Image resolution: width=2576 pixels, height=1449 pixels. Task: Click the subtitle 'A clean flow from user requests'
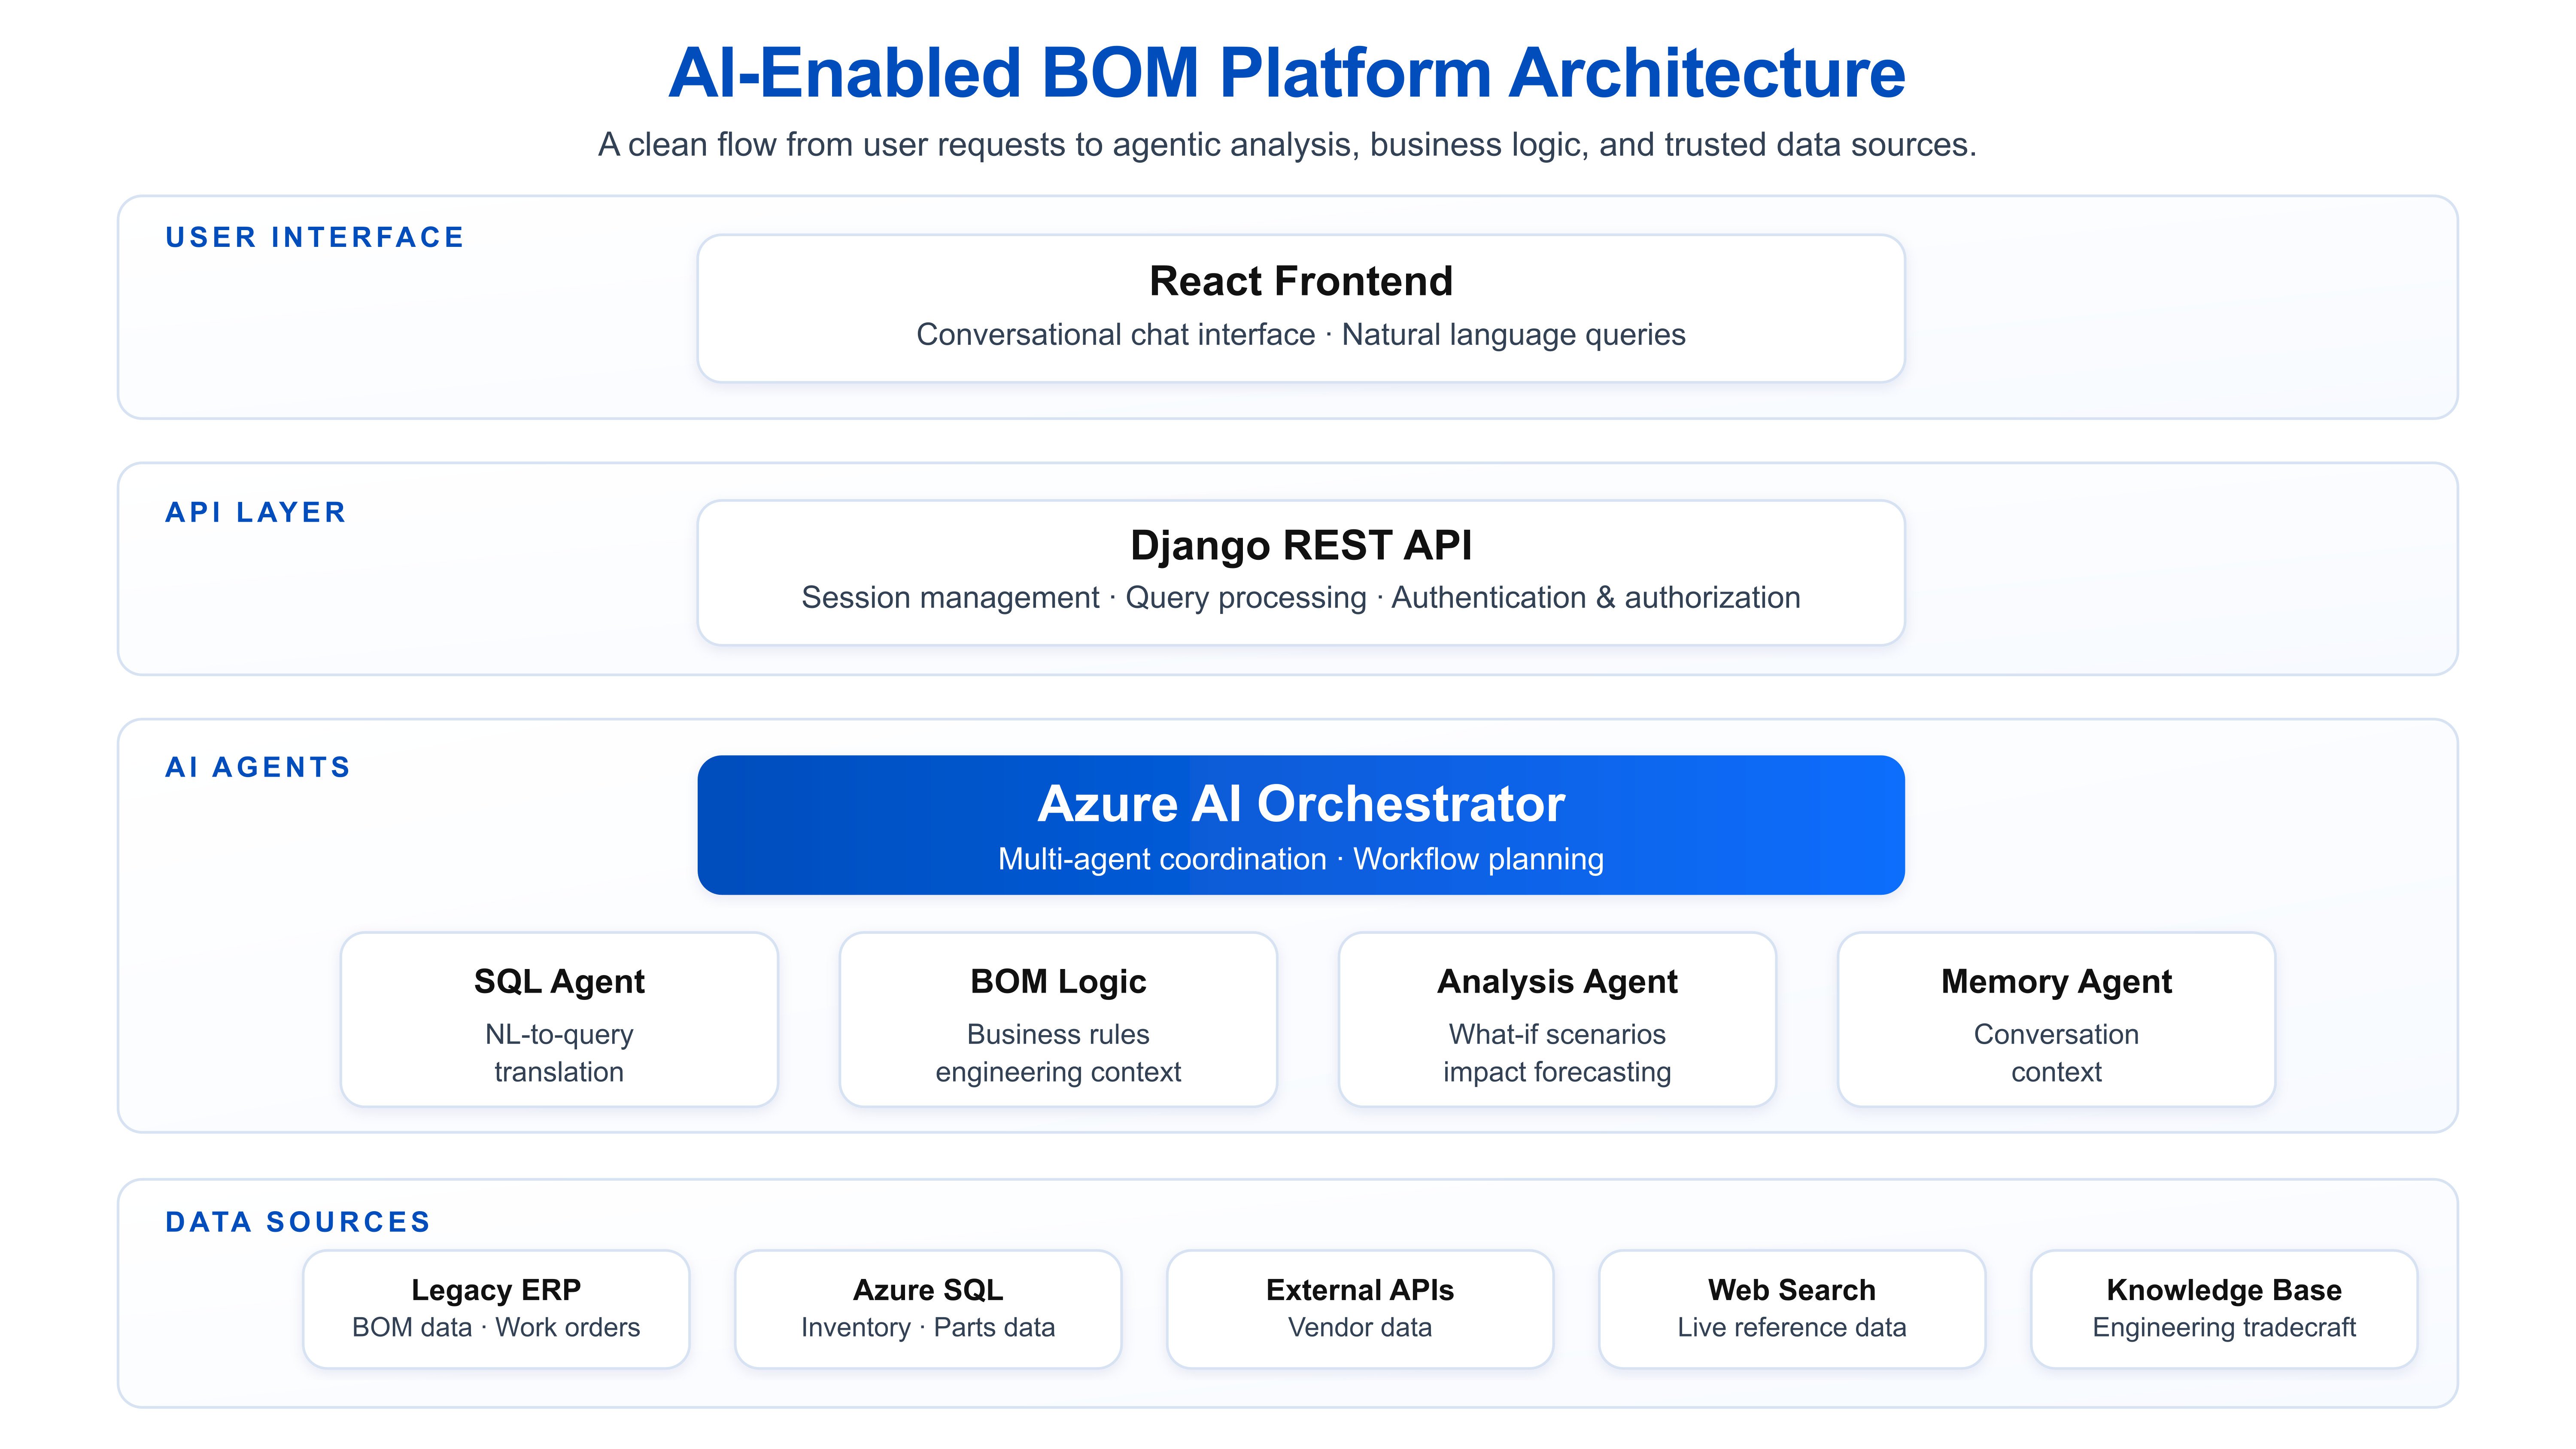coord(1287,145)
